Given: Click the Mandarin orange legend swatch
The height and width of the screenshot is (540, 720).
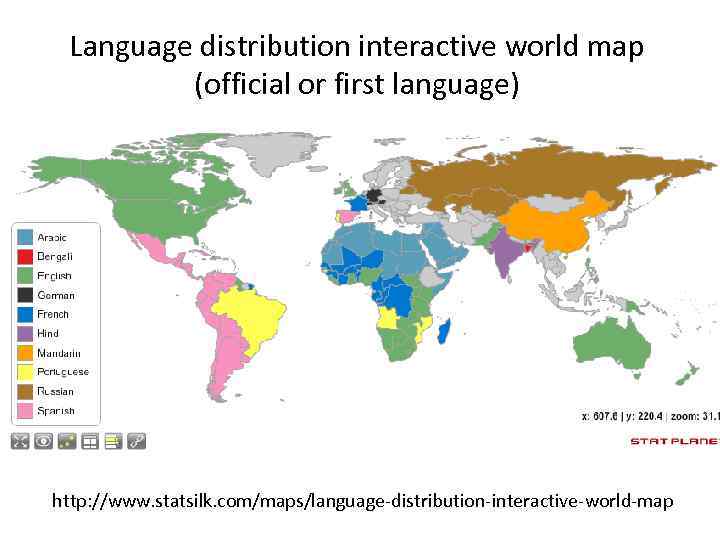Looking at the screenshot, I should tap(25, 353).
